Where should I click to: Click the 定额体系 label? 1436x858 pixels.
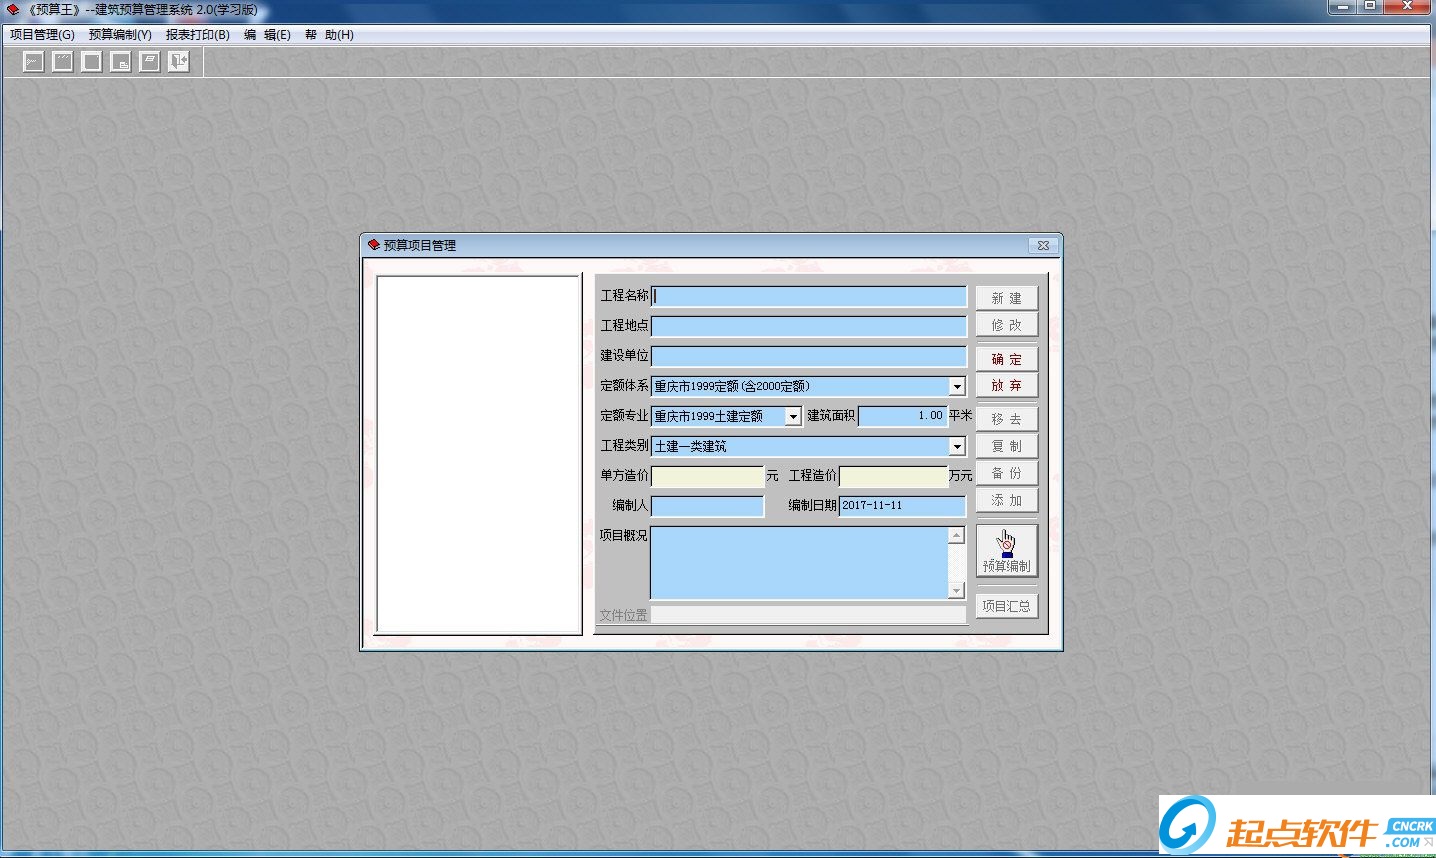(x=625, y=386)
